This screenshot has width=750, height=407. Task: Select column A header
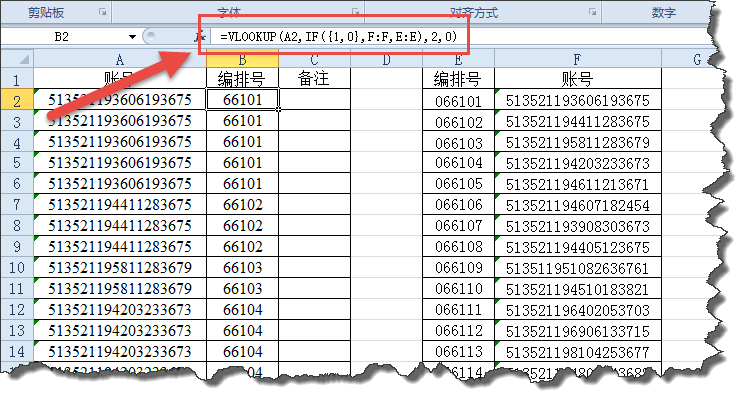(119, 59)
